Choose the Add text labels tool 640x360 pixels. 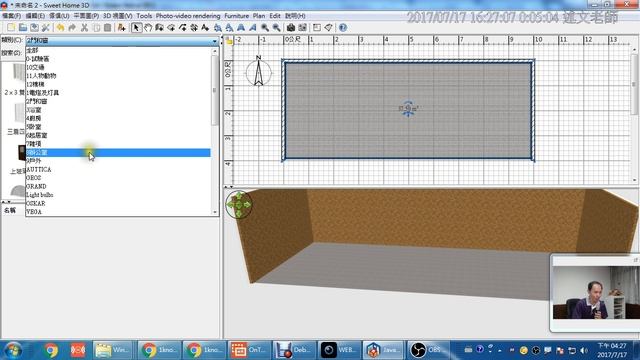(205, 28)
